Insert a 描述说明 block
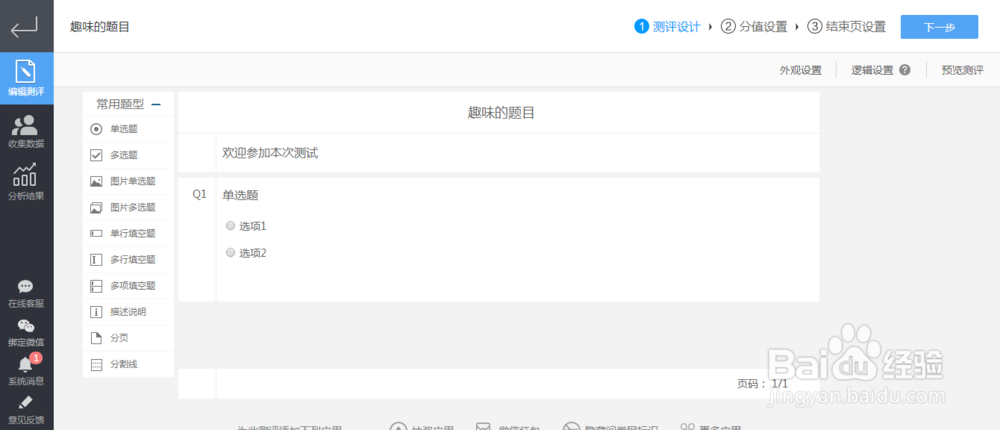Screen dimensions: 1000x430 point(128,312)
